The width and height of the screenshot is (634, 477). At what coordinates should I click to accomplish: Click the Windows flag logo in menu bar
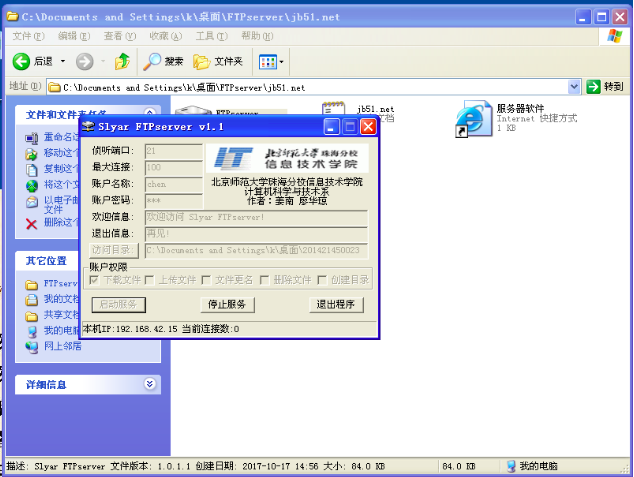click(x=615, y=36)
